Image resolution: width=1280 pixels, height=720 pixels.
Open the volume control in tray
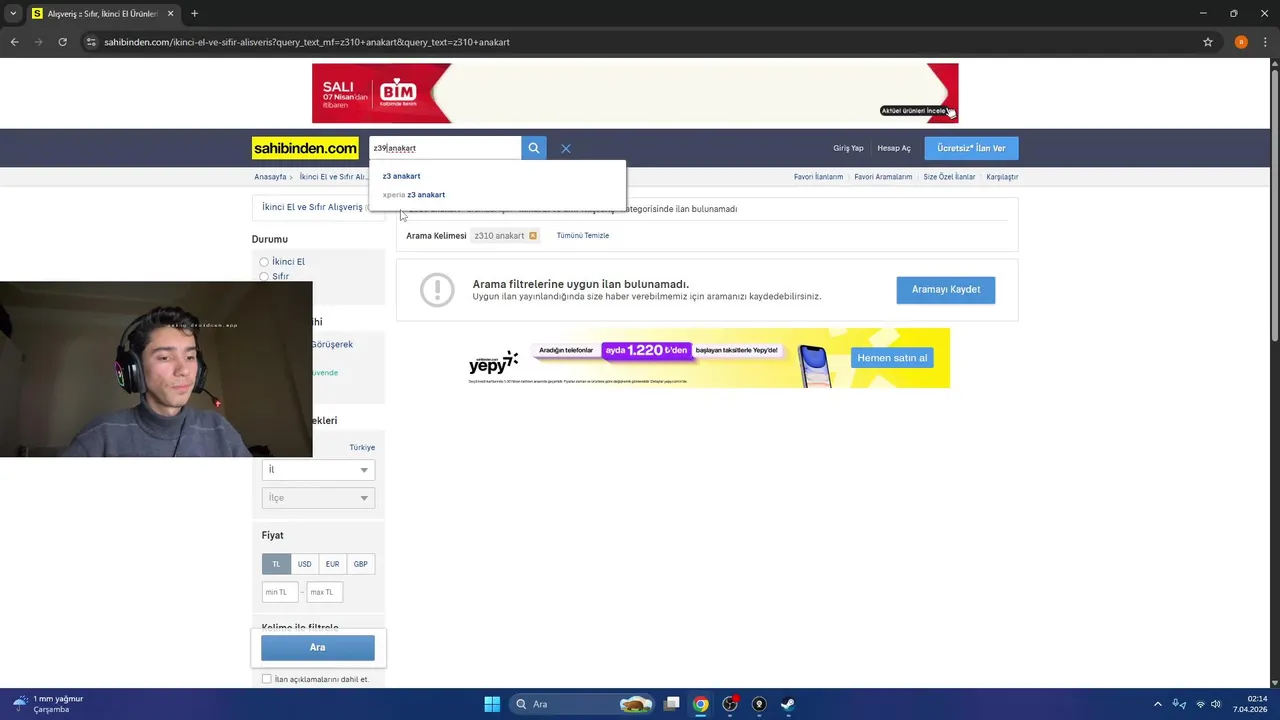click(1217, 704)
